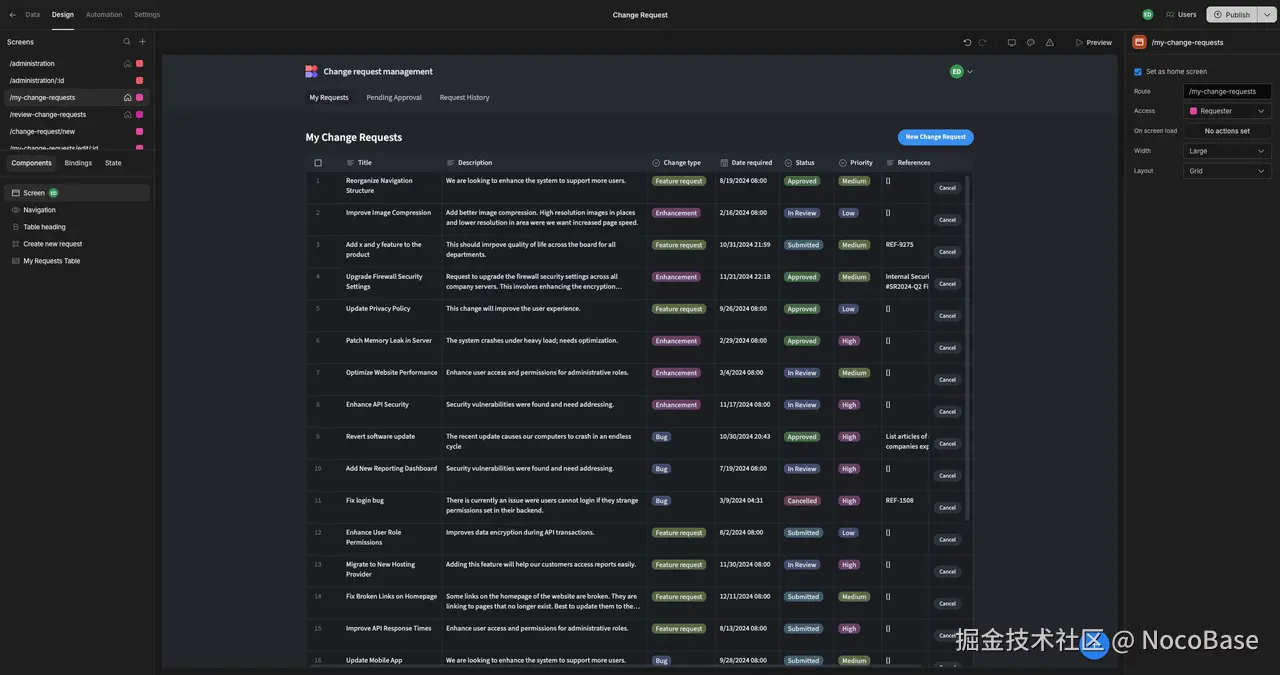Image resolution: width=1280 pixels, height=675 pixels.
Task: Open the warnings triangle icon
Action: (x=1049, y=42)
